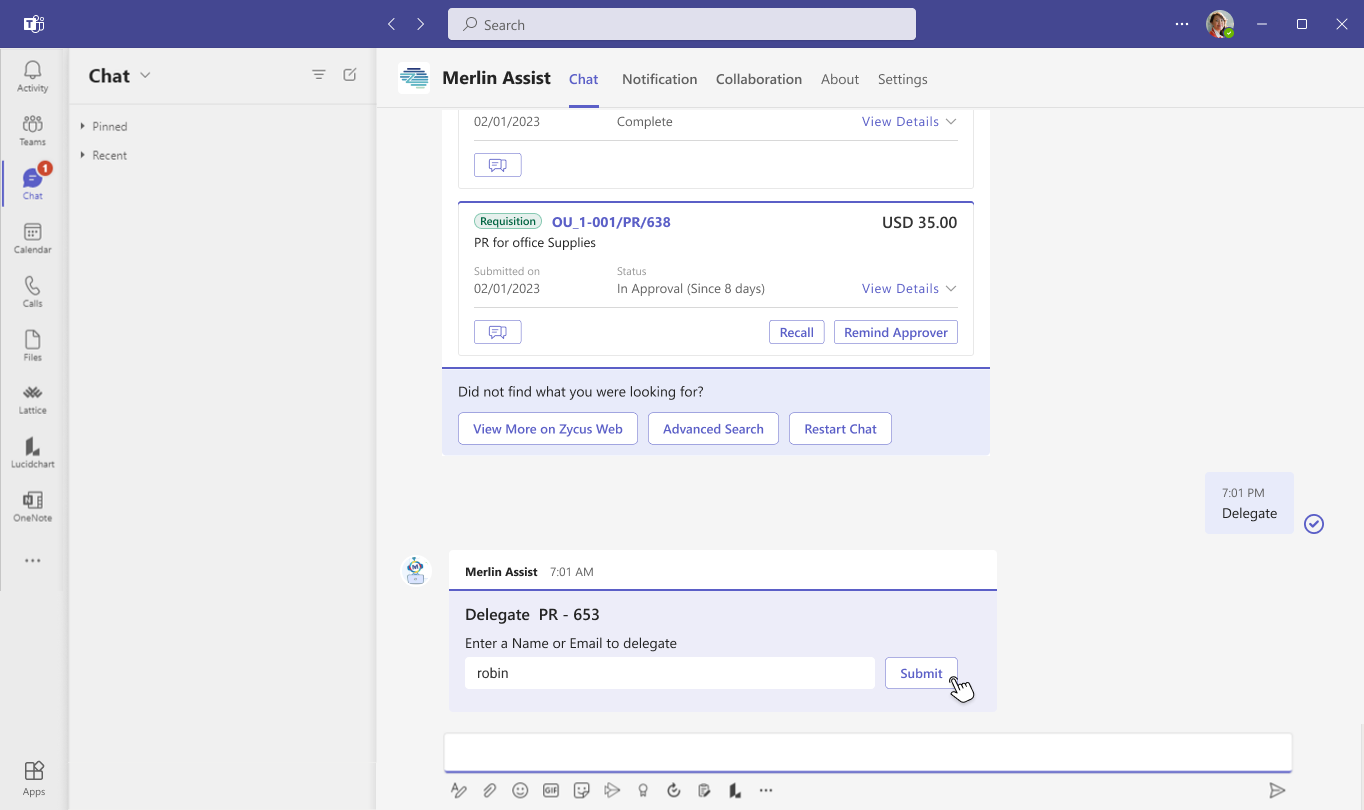Open the emoji picker
The width and height of the screenshot is (1364, 810).
(520, 790)
